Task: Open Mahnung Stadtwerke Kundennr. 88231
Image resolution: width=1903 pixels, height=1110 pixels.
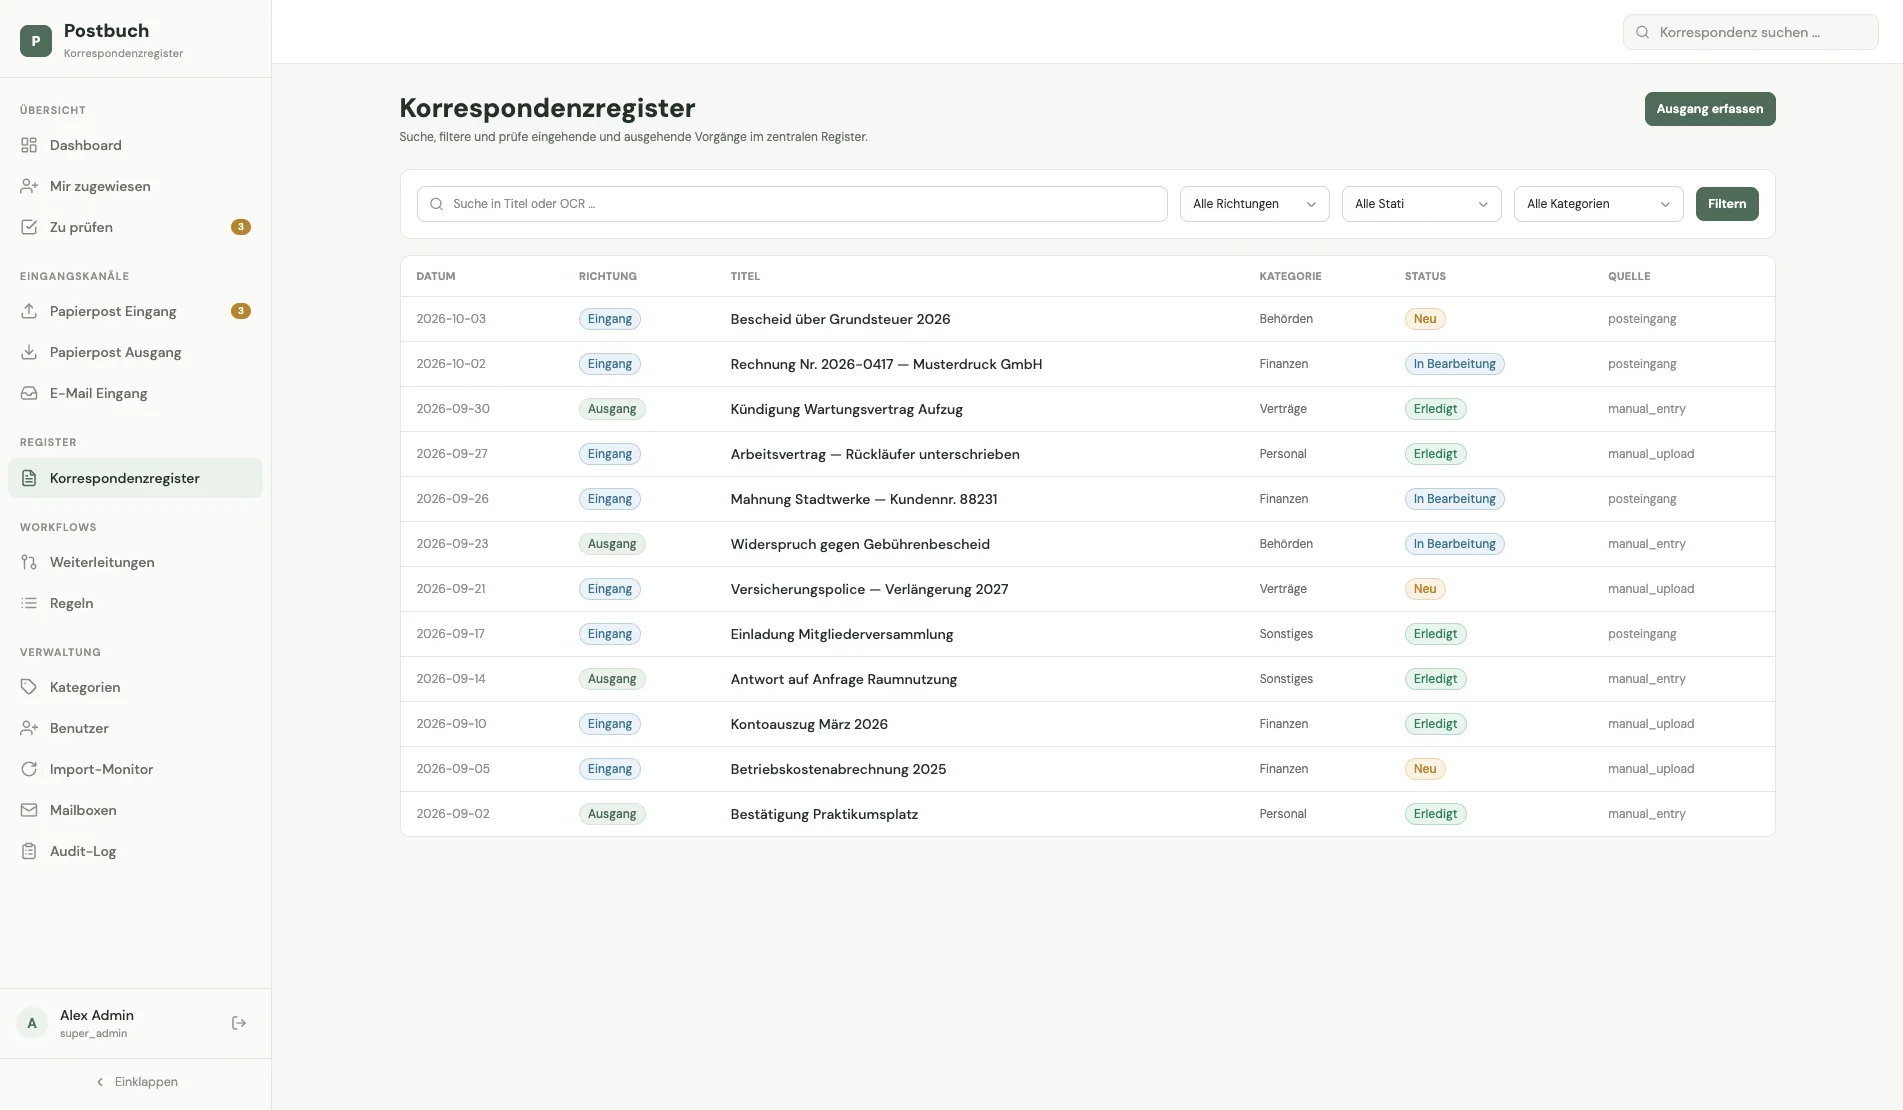Action: point(864,499)
